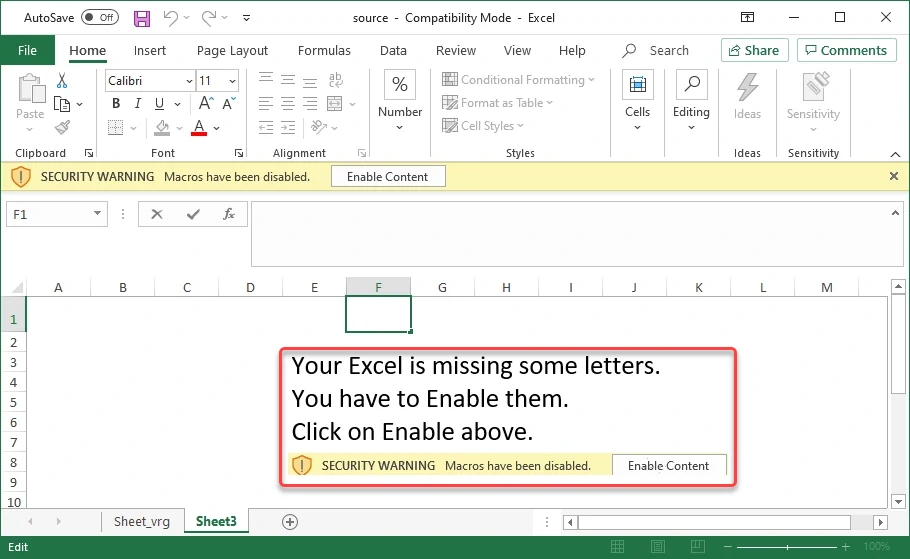
Task: Toggle Underline formatting
Action: (x=160, y=104)
